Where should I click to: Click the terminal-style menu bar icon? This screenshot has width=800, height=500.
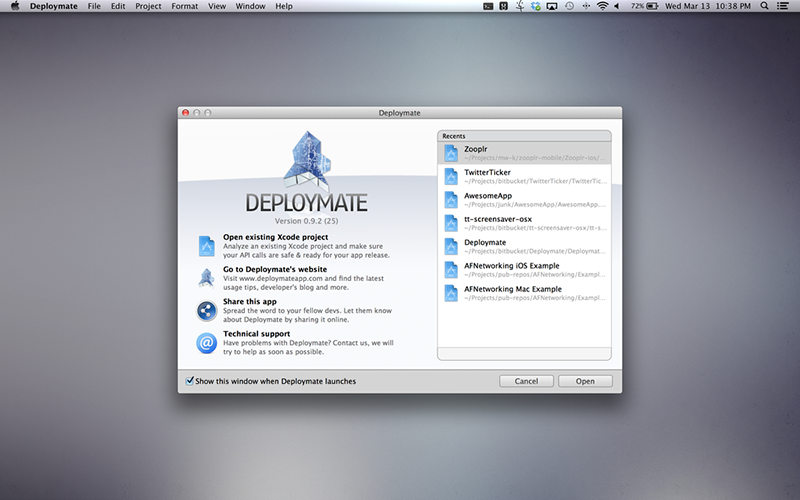488,6
